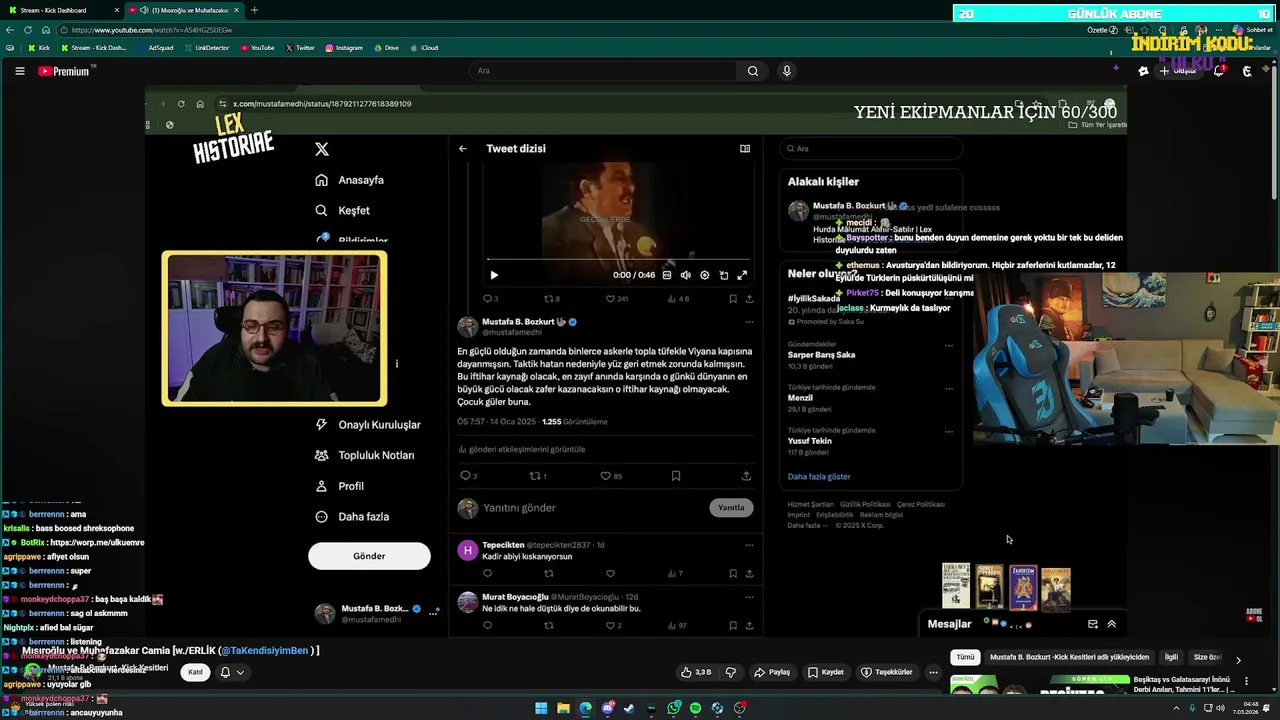This screenshot has height=720, width=1280.
Task: Open Profil in X sidebar
Action: coord(339,486)
